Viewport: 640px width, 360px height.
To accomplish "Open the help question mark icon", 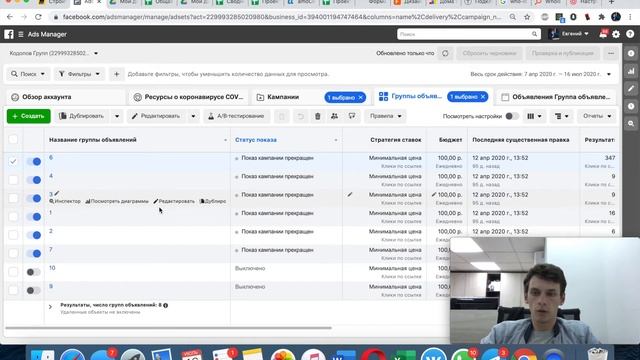I will (x=630, y=34).
